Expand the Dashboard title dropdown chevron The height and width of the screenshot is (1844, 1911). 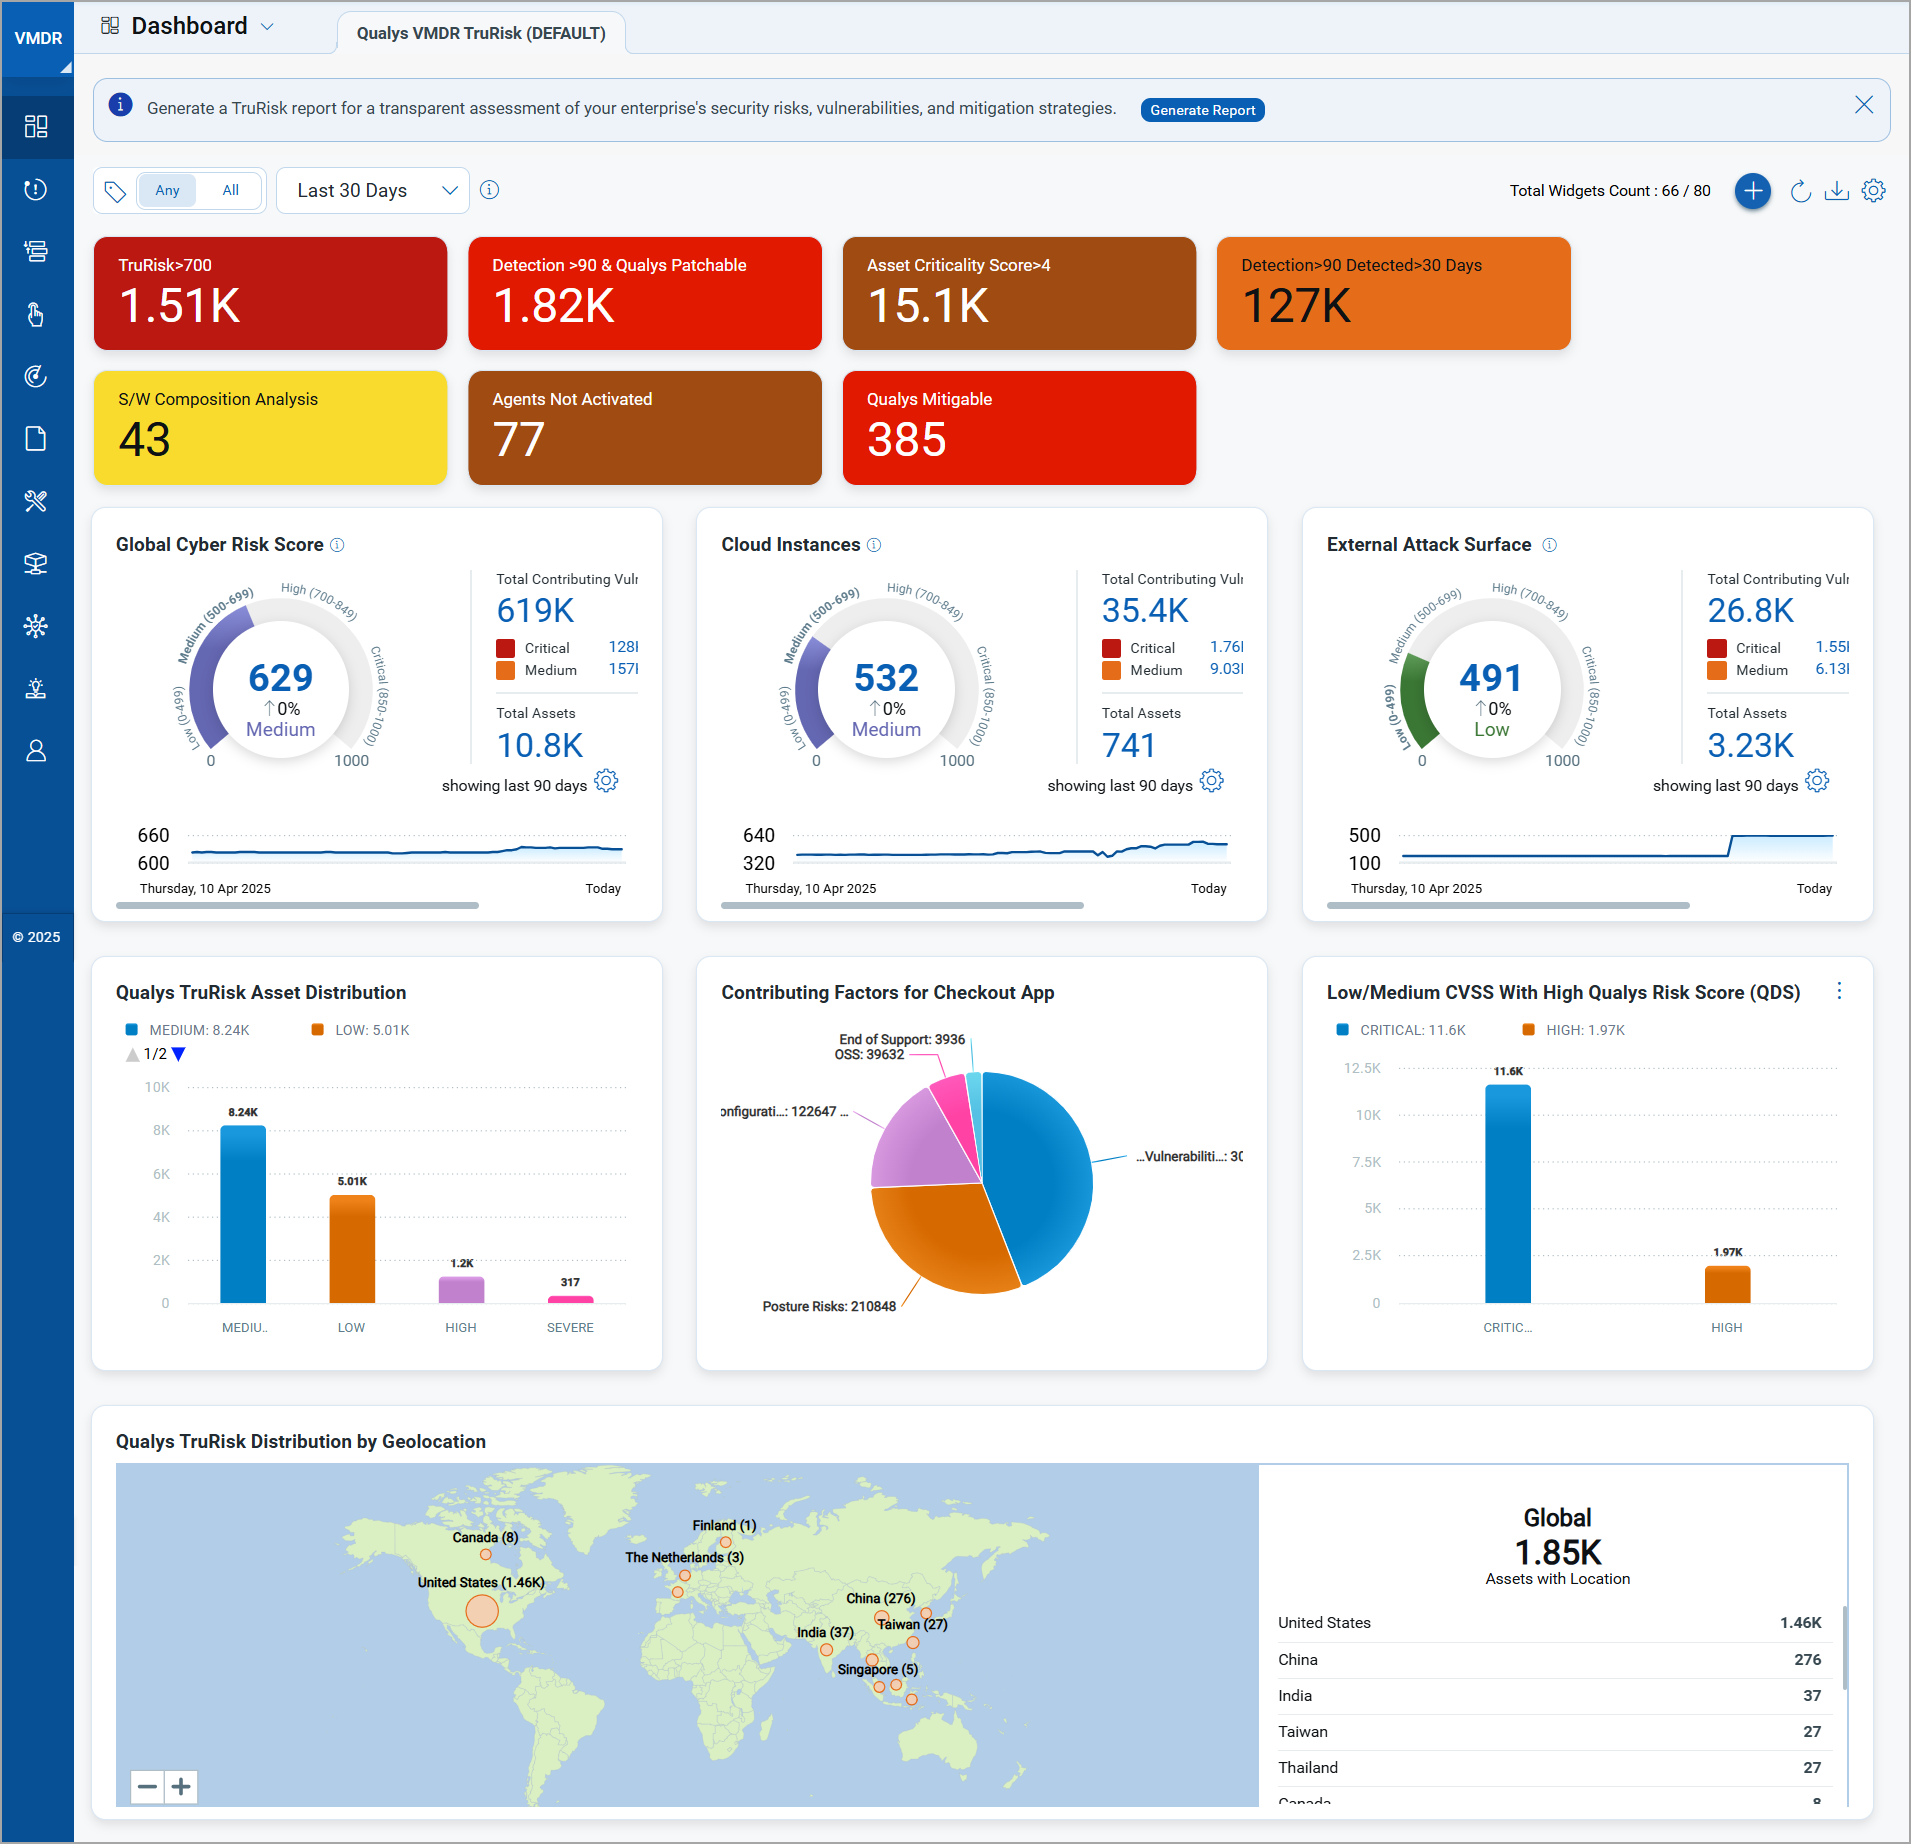click(x=267, y=27)
